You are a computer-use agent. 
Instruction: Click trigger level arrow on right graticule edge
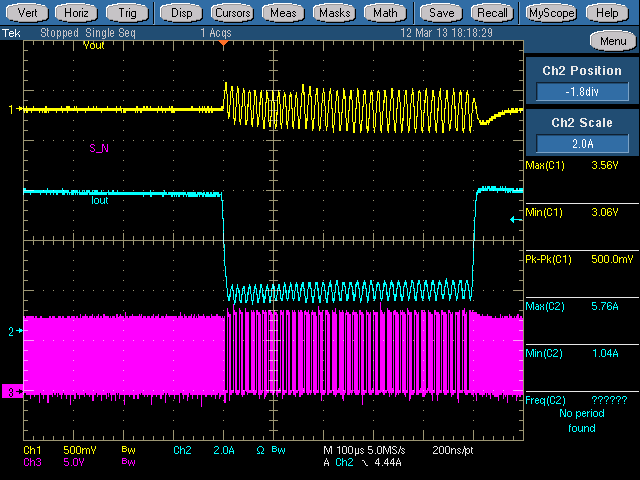pos(515,219)
